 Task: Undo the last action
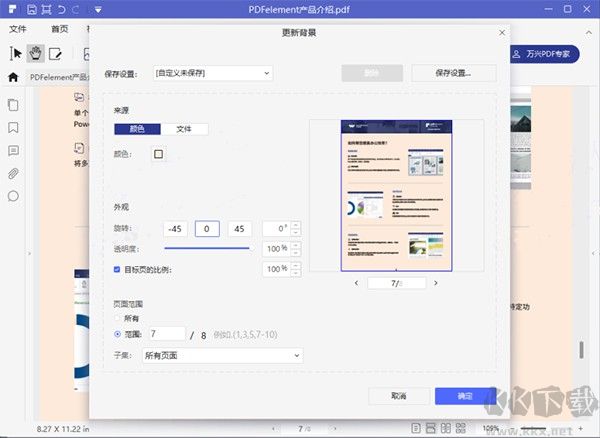tap(61, 10)
